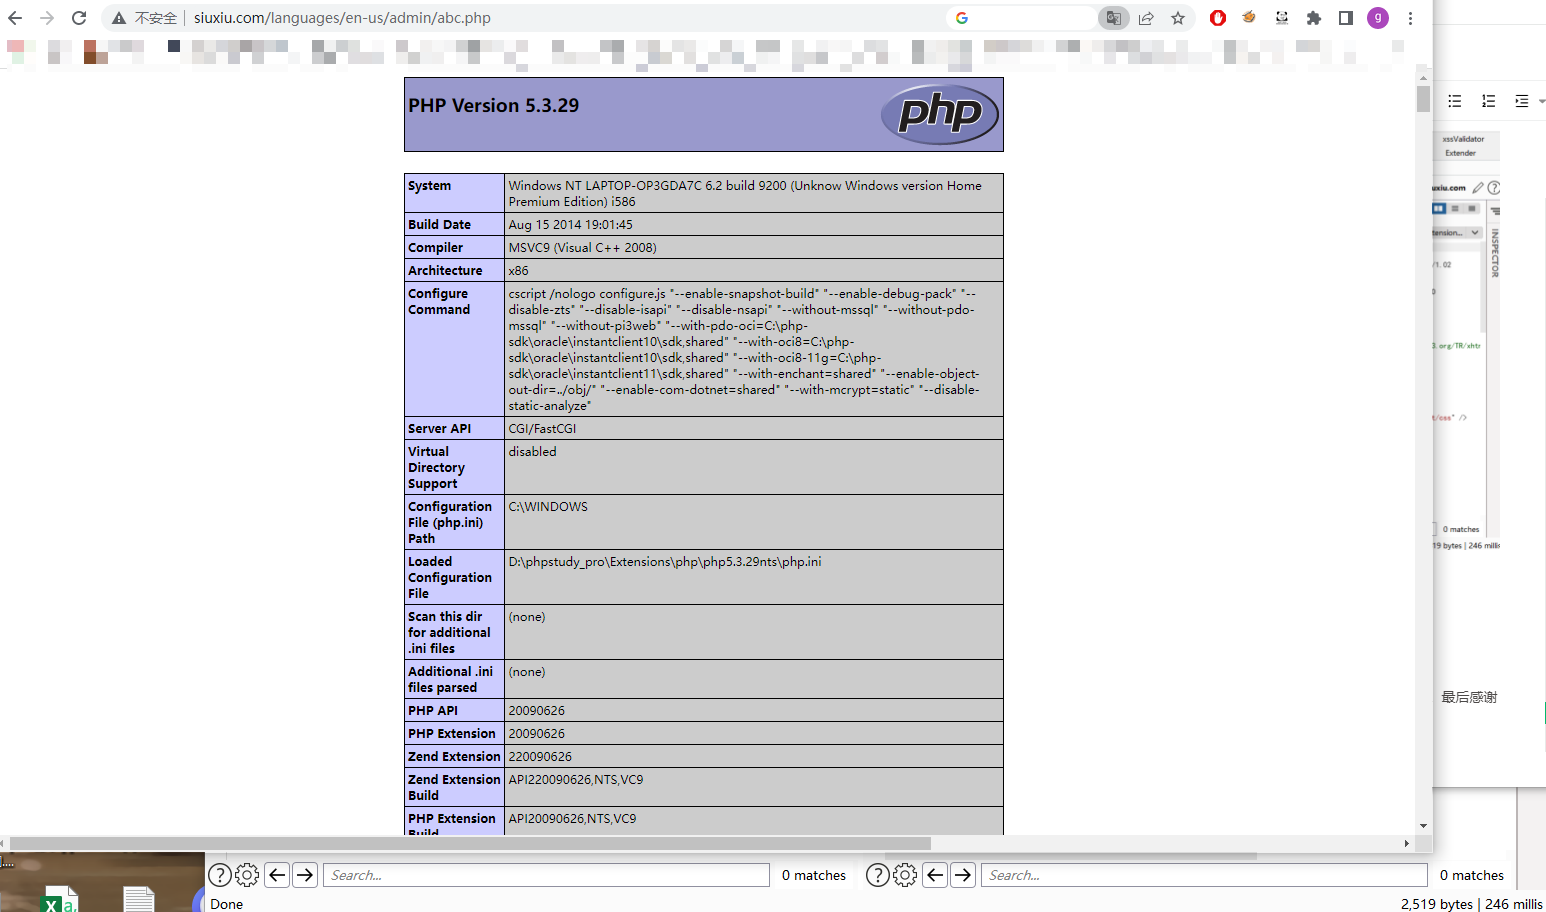
Task: Select the tabbed layout toggle in Burp
Action: tap(1472, 209)
